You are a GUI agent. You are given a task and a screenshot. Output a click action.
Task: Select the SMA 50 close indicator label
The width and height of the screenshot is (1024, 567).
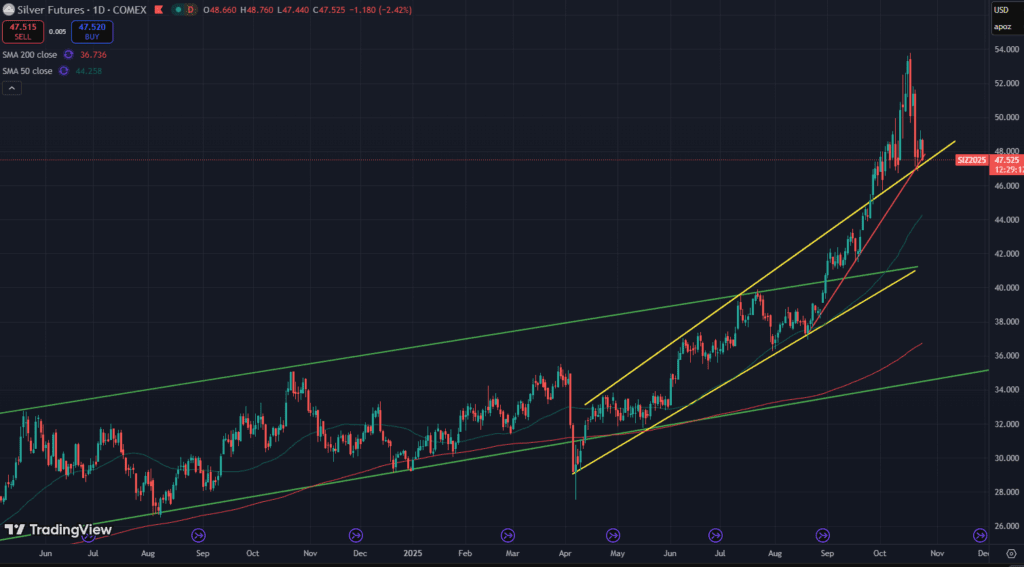[27, 71]
